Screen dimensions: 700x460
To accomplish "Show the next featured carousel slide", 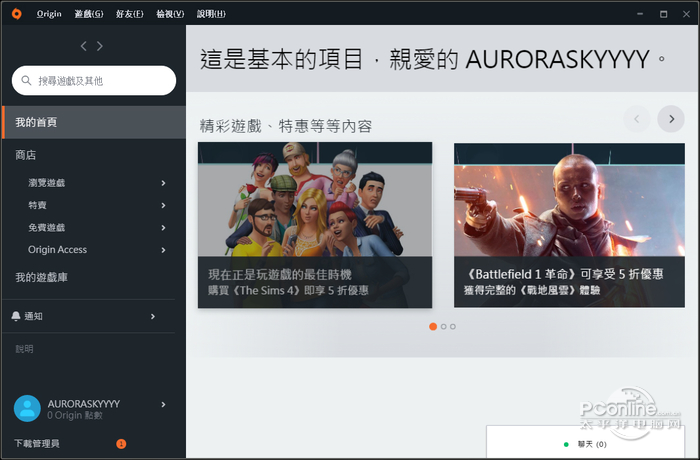I will 671,119.
